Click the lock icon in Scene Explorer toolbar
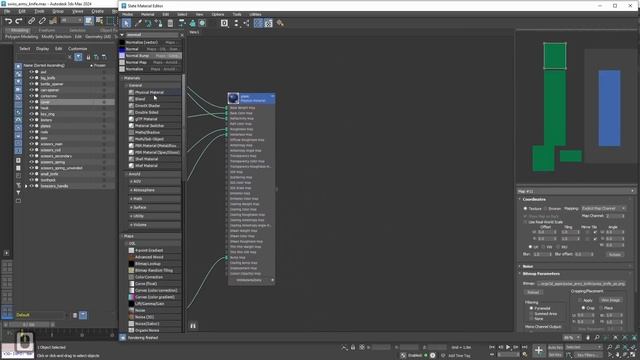This screenshot has height=360, width=640. (88, 57)
